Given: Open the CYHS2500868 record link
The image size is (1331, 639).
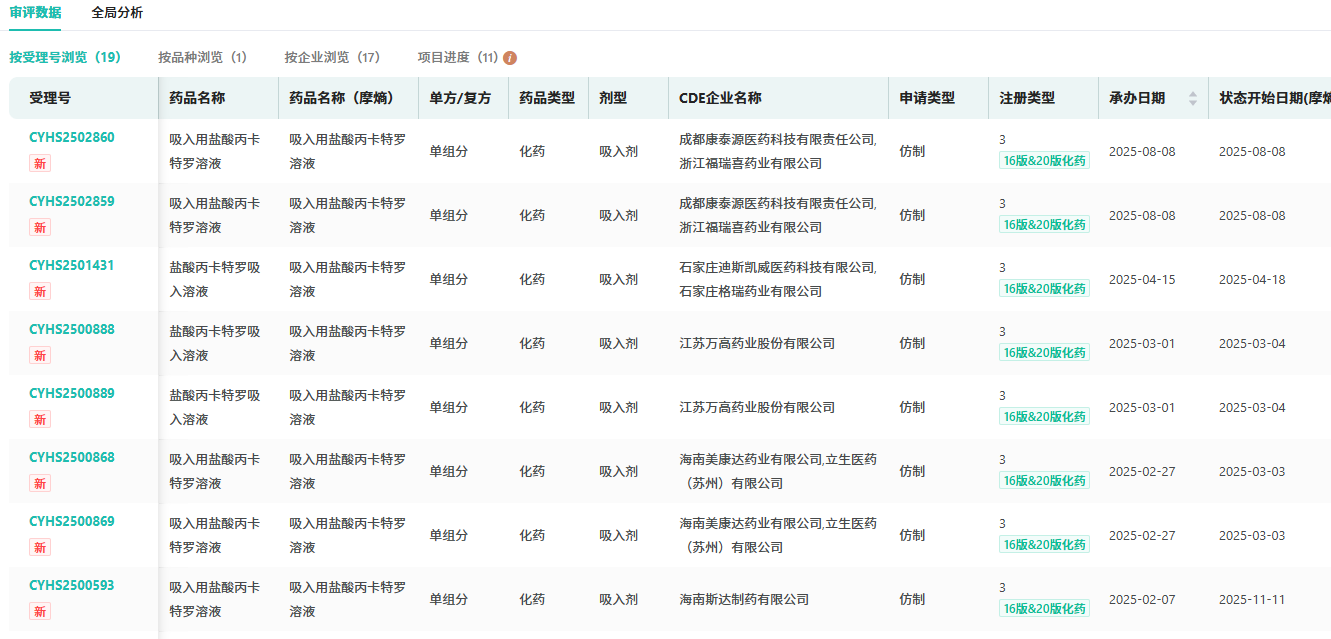Looking at the screenshot, I should pos(72,457).
